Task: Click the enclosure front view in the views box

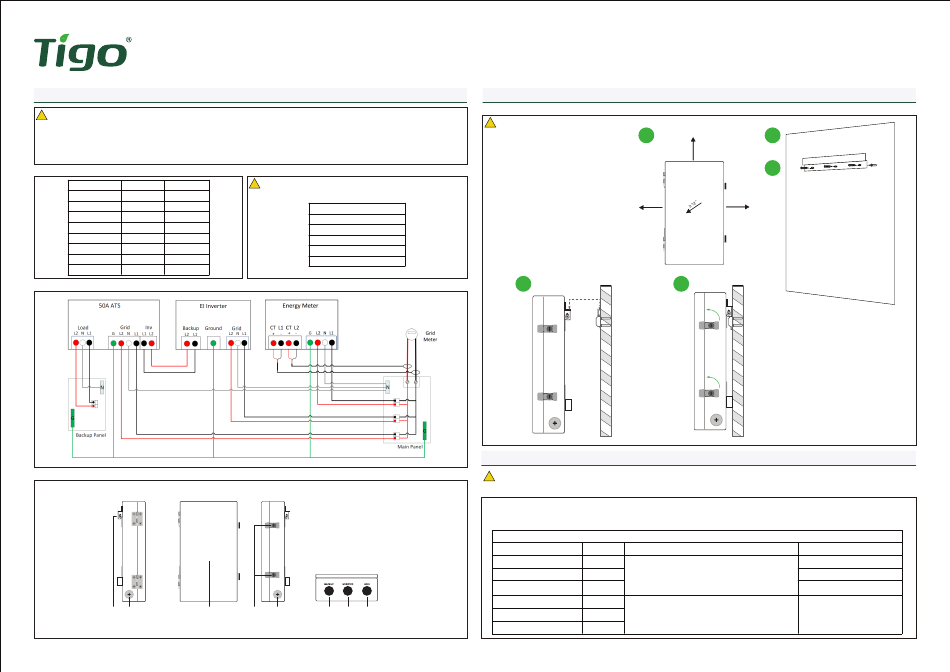Action: point(209,551)
